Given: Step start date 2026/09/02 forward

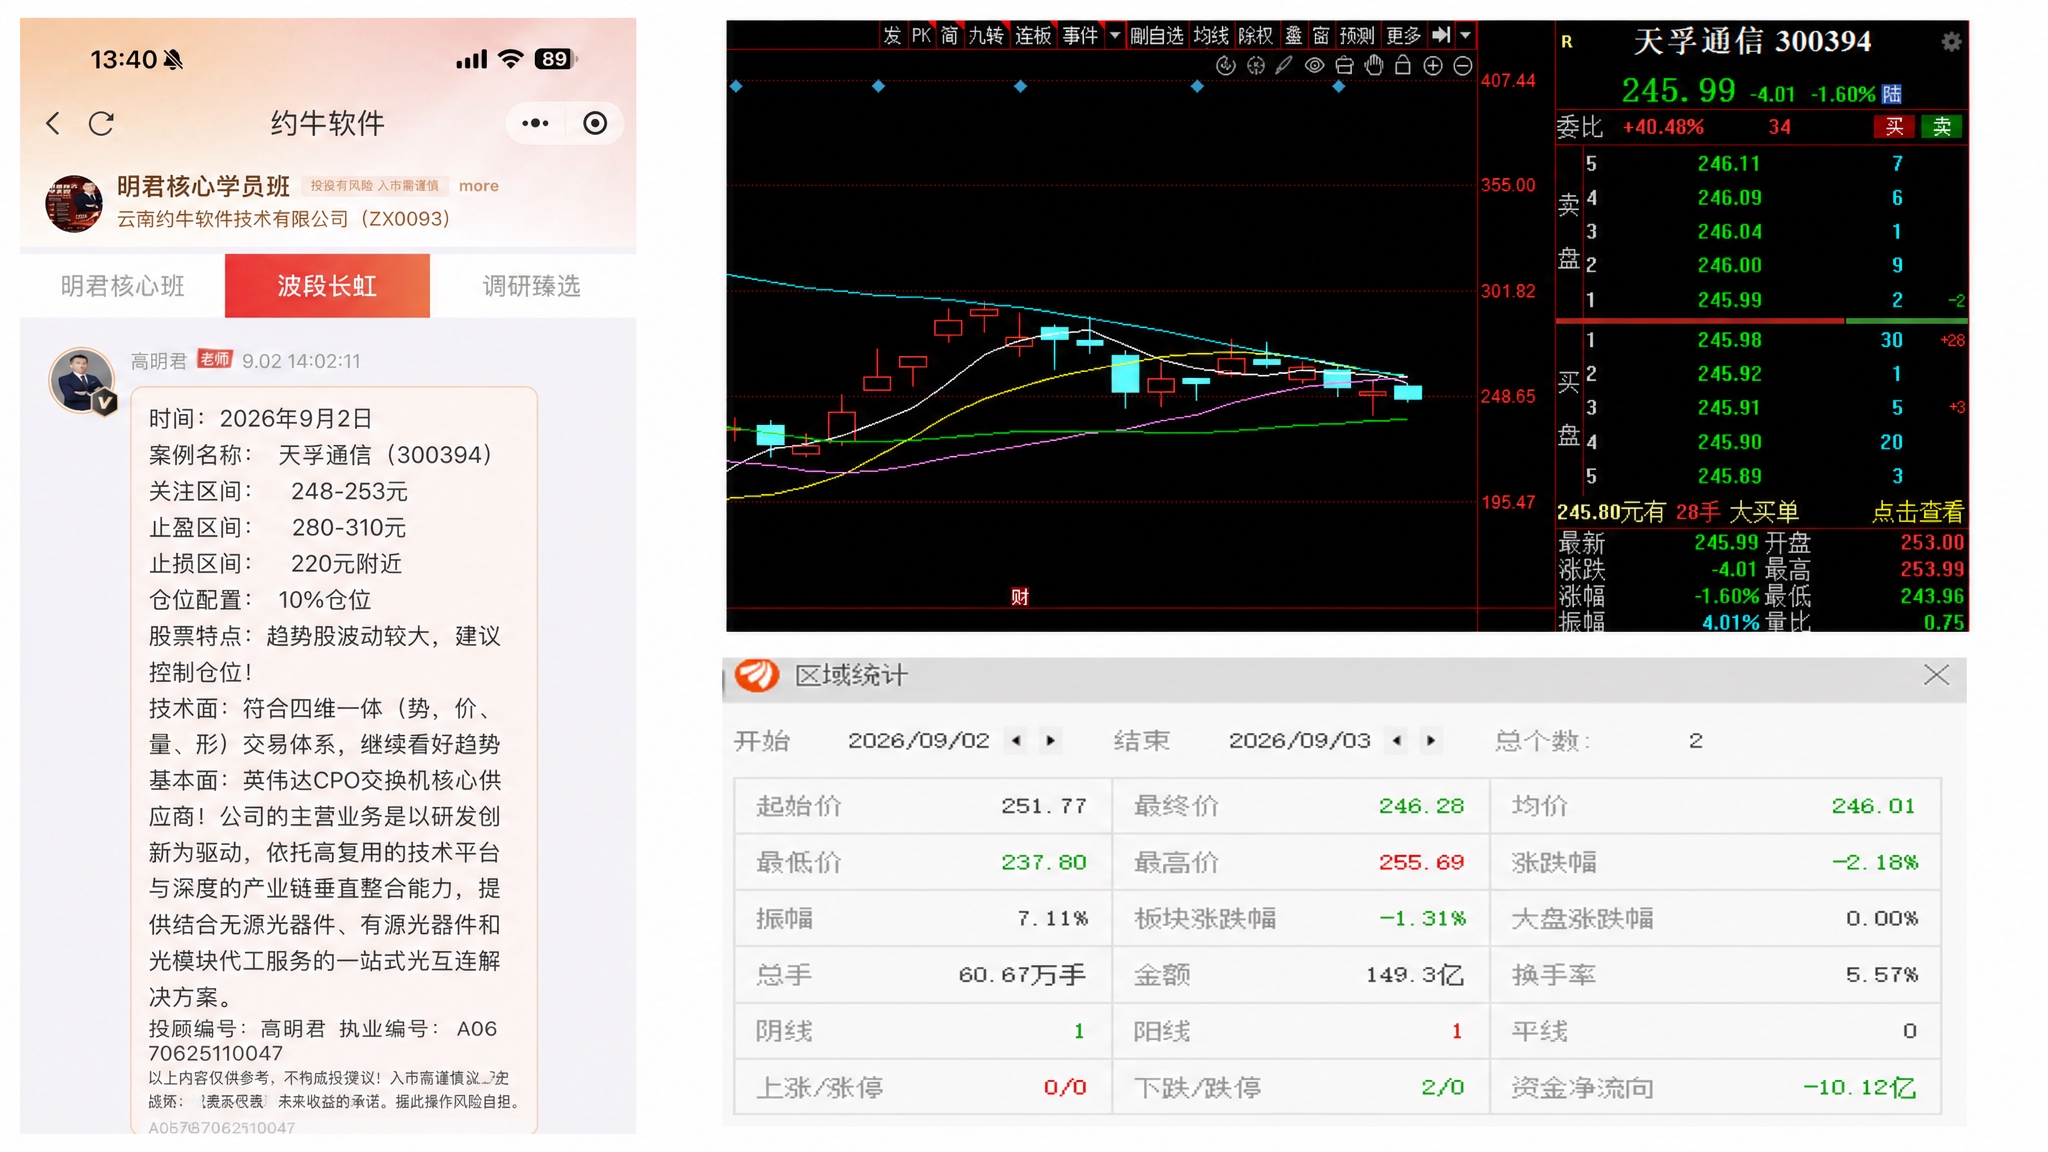Looking at the screenshot, I should pos(1050,741).
